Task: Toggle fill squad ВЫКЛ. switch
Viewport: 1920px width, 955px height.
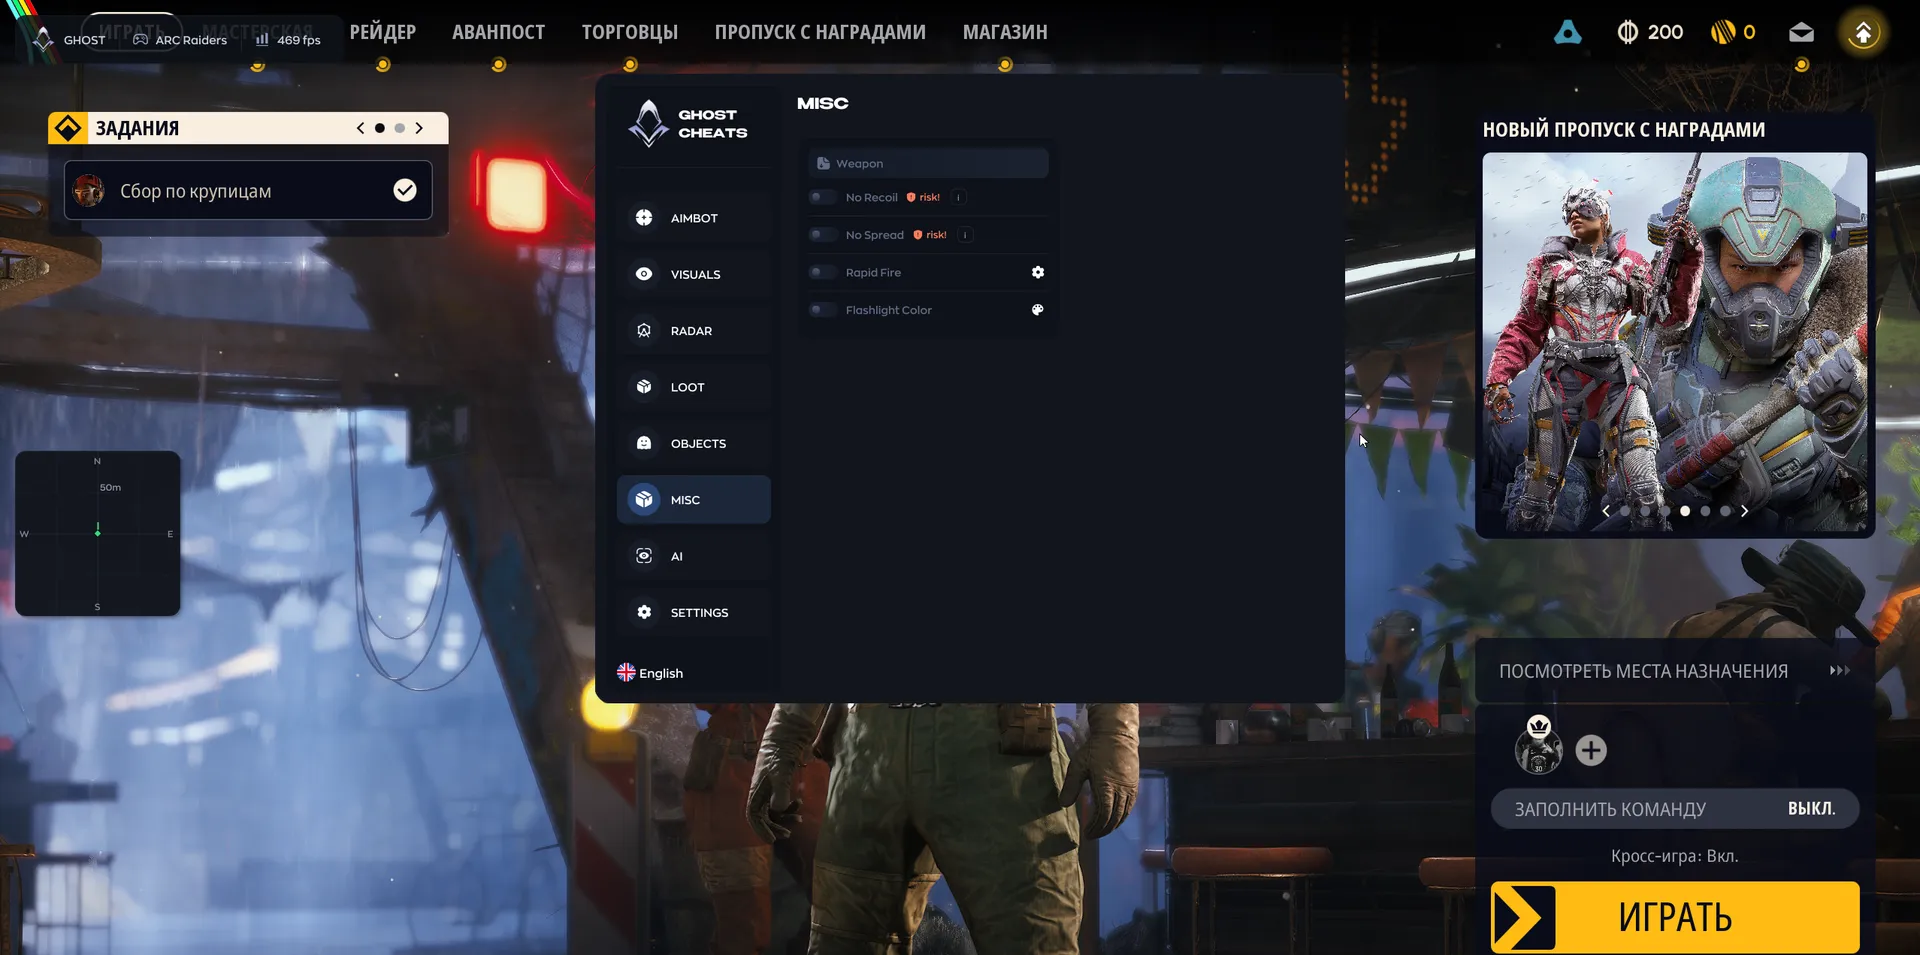Action: [1675, 809]
